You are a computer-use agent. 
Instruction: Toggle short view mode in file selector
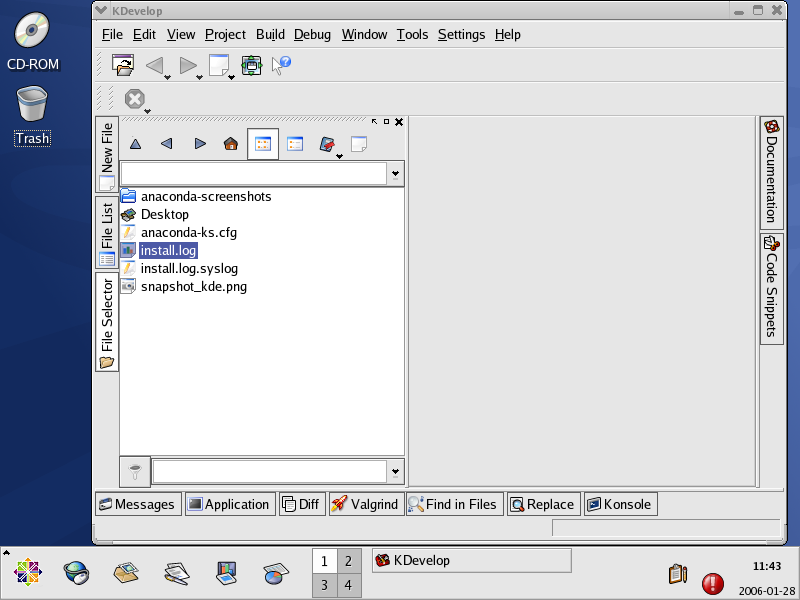tap(263, 144)
